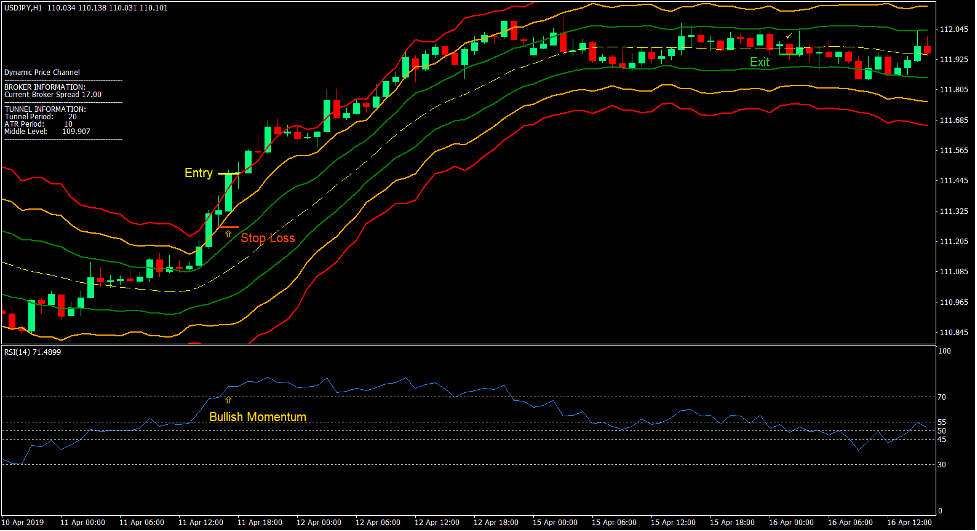This screenshot has width=977, height=531.
Task: Click the TUNNEL INFORMATION heading
Action: click(45, 108)
